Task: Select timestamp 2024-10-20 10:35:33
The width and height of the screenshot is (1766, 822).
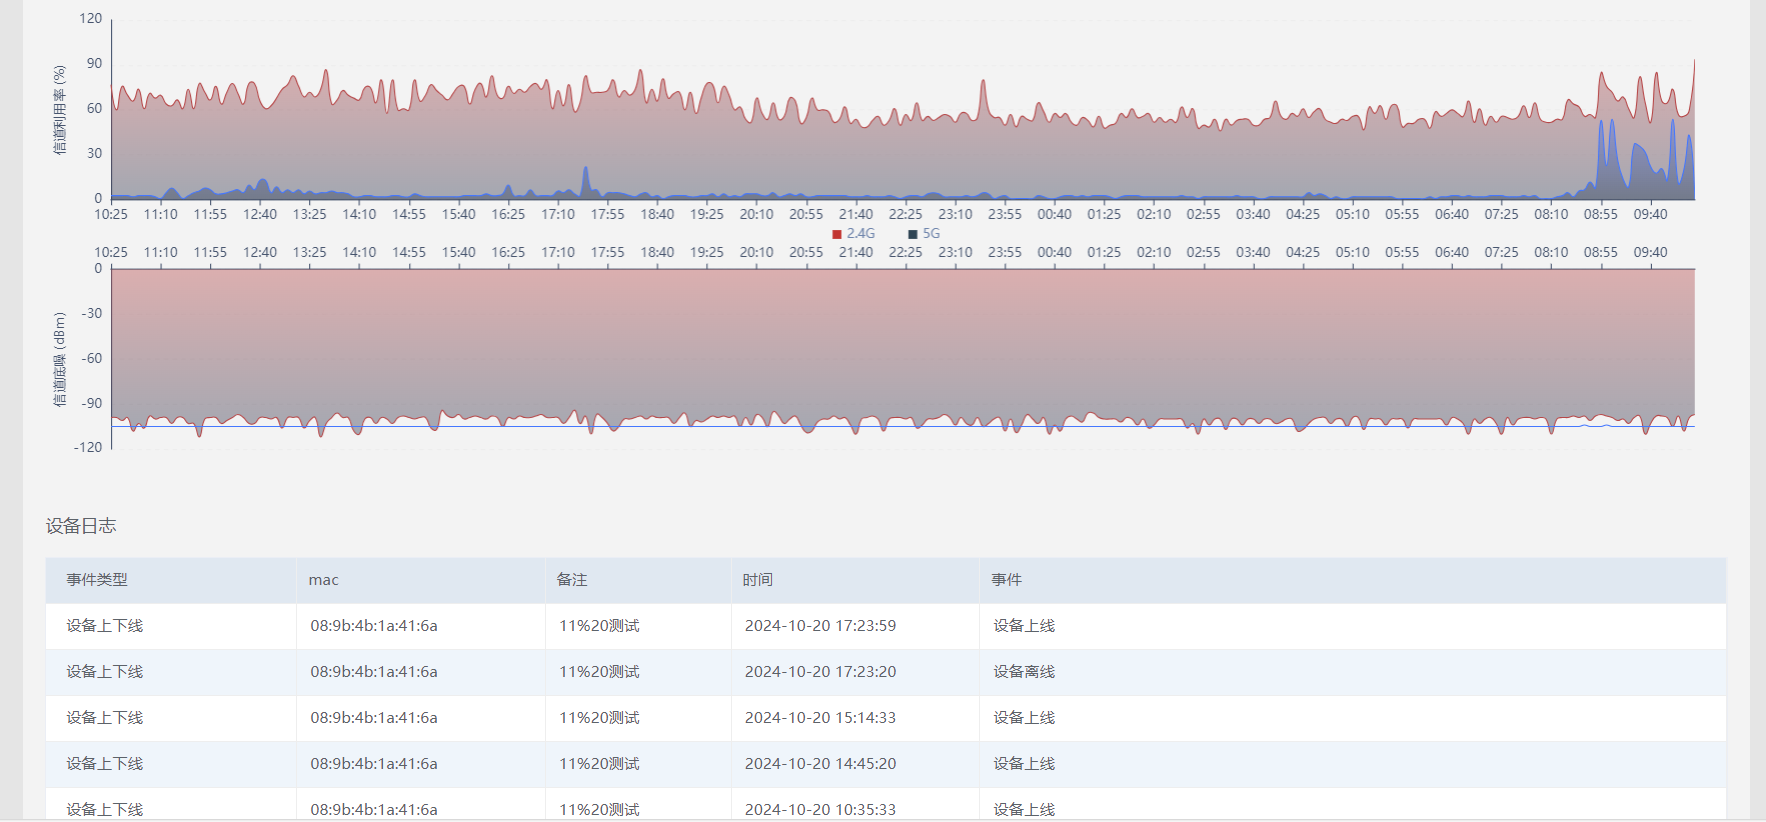Action: point(820,810)
